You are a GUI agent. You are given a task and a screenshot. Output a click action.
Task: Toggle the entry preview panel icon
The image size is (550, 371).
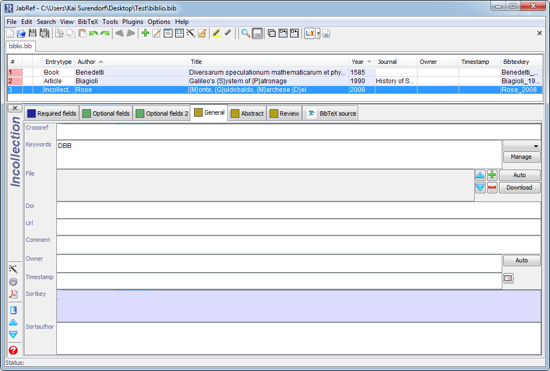tap(257, 34)
